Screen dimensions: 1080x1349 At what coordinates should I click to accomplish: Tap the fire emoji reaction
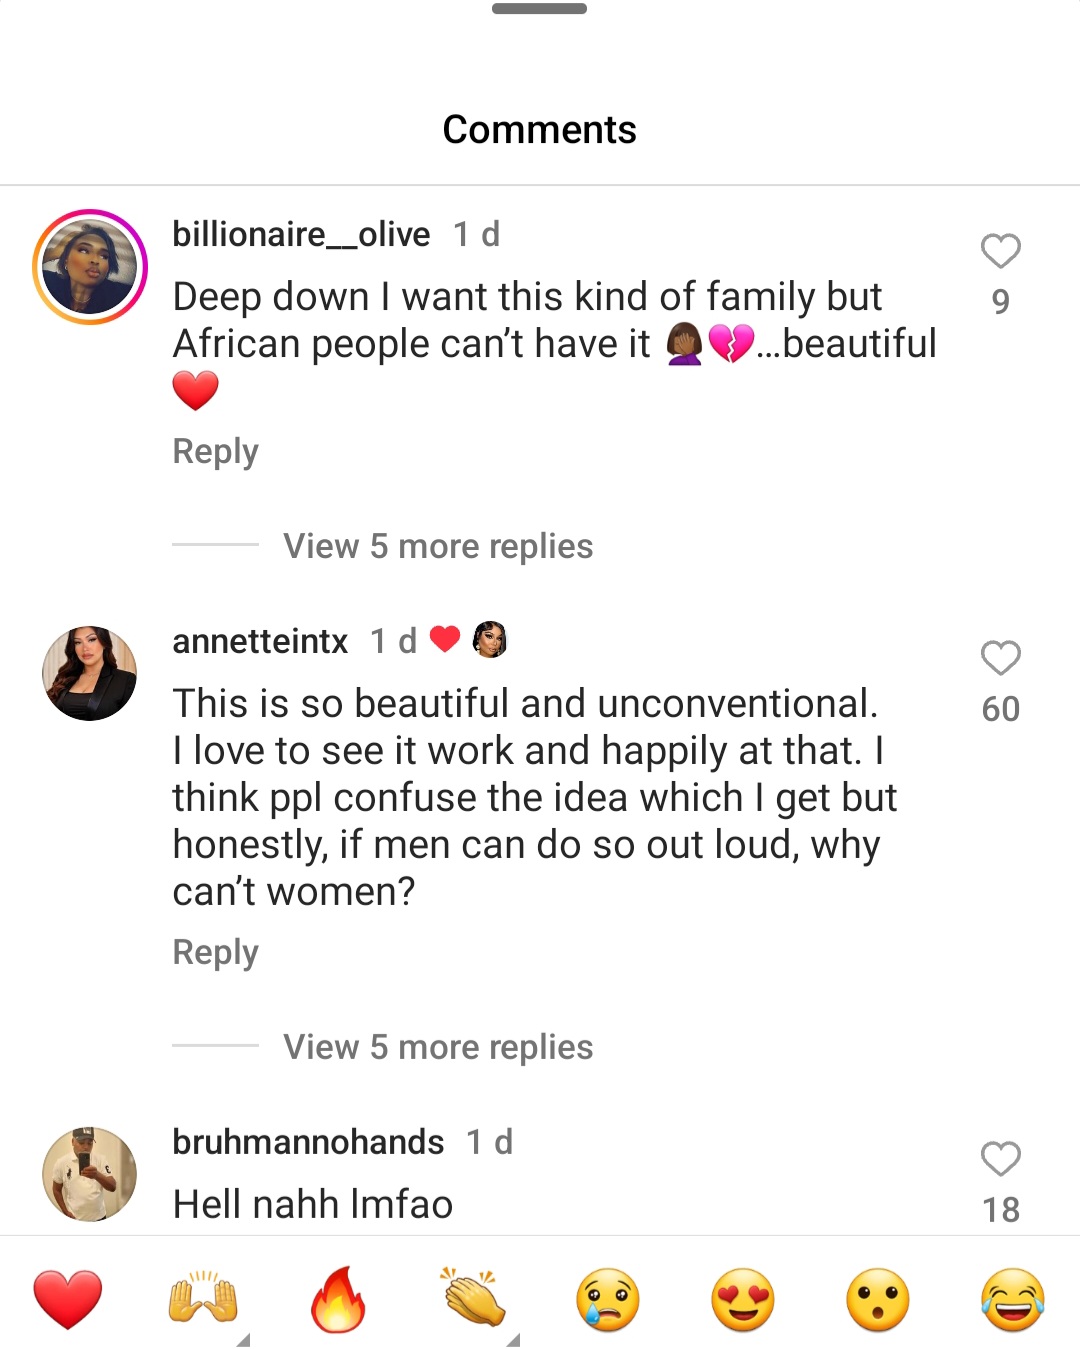[338, 1299]
